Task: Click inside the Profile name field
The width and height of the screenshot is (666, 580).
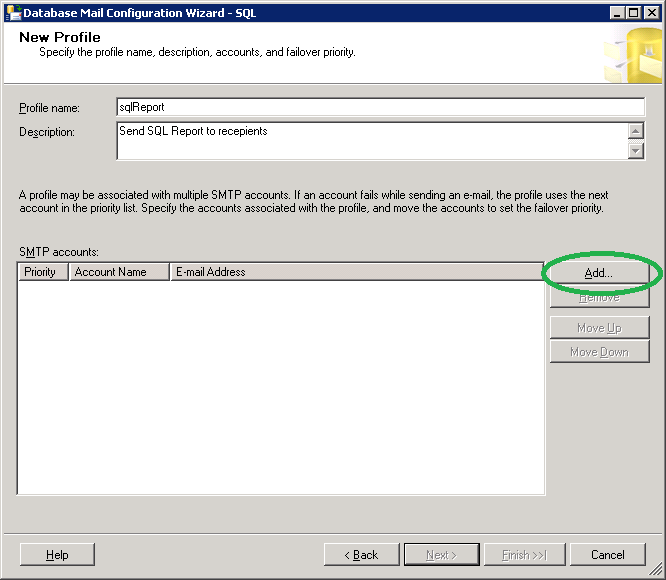Action: [380, 107]
